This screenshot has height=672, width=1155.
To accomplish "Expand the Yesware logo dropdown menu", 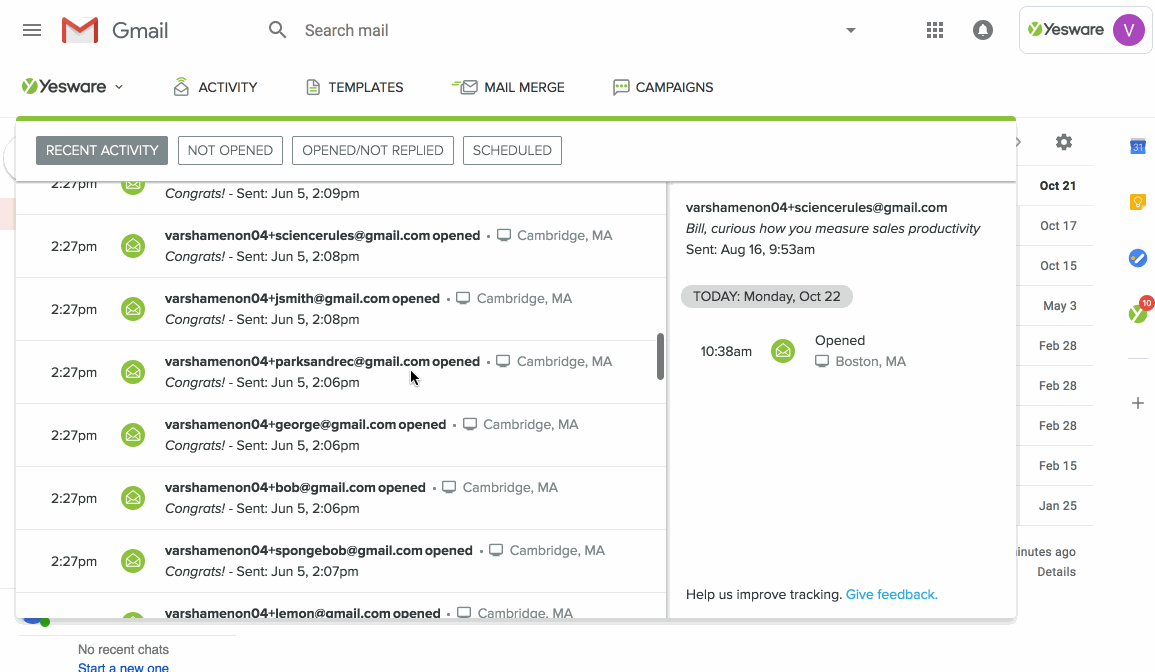I will [x=72, y=87].
